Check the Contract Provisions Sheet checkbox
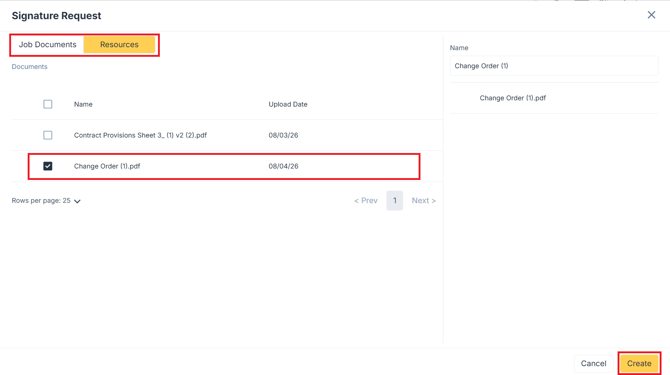The image size is (670, 375). click(x=47, y=135)
